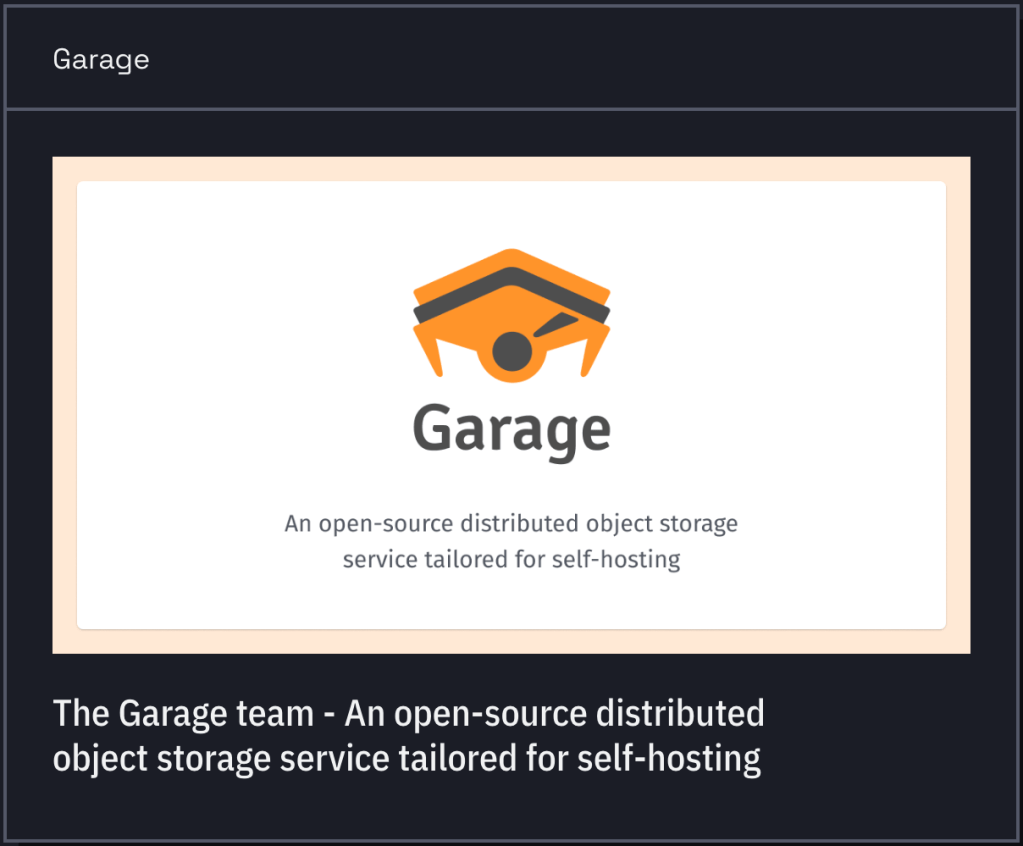Click the orange roof of the Garage logo

(511, 260)
